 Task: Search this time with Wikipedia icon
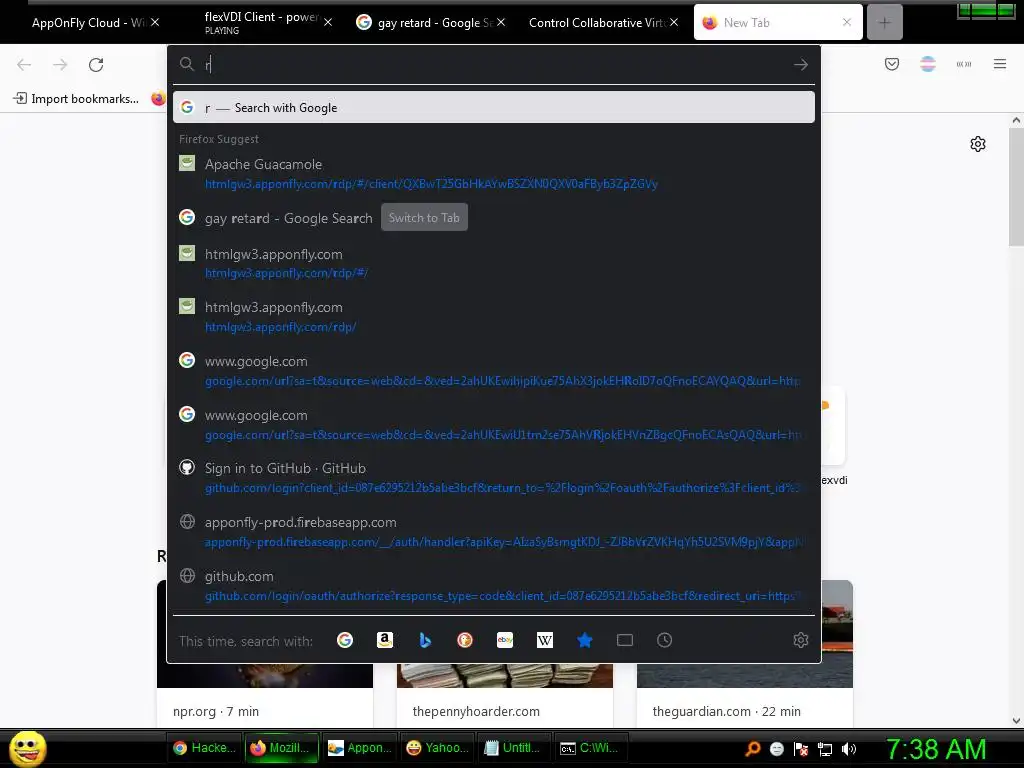[545, 641]
